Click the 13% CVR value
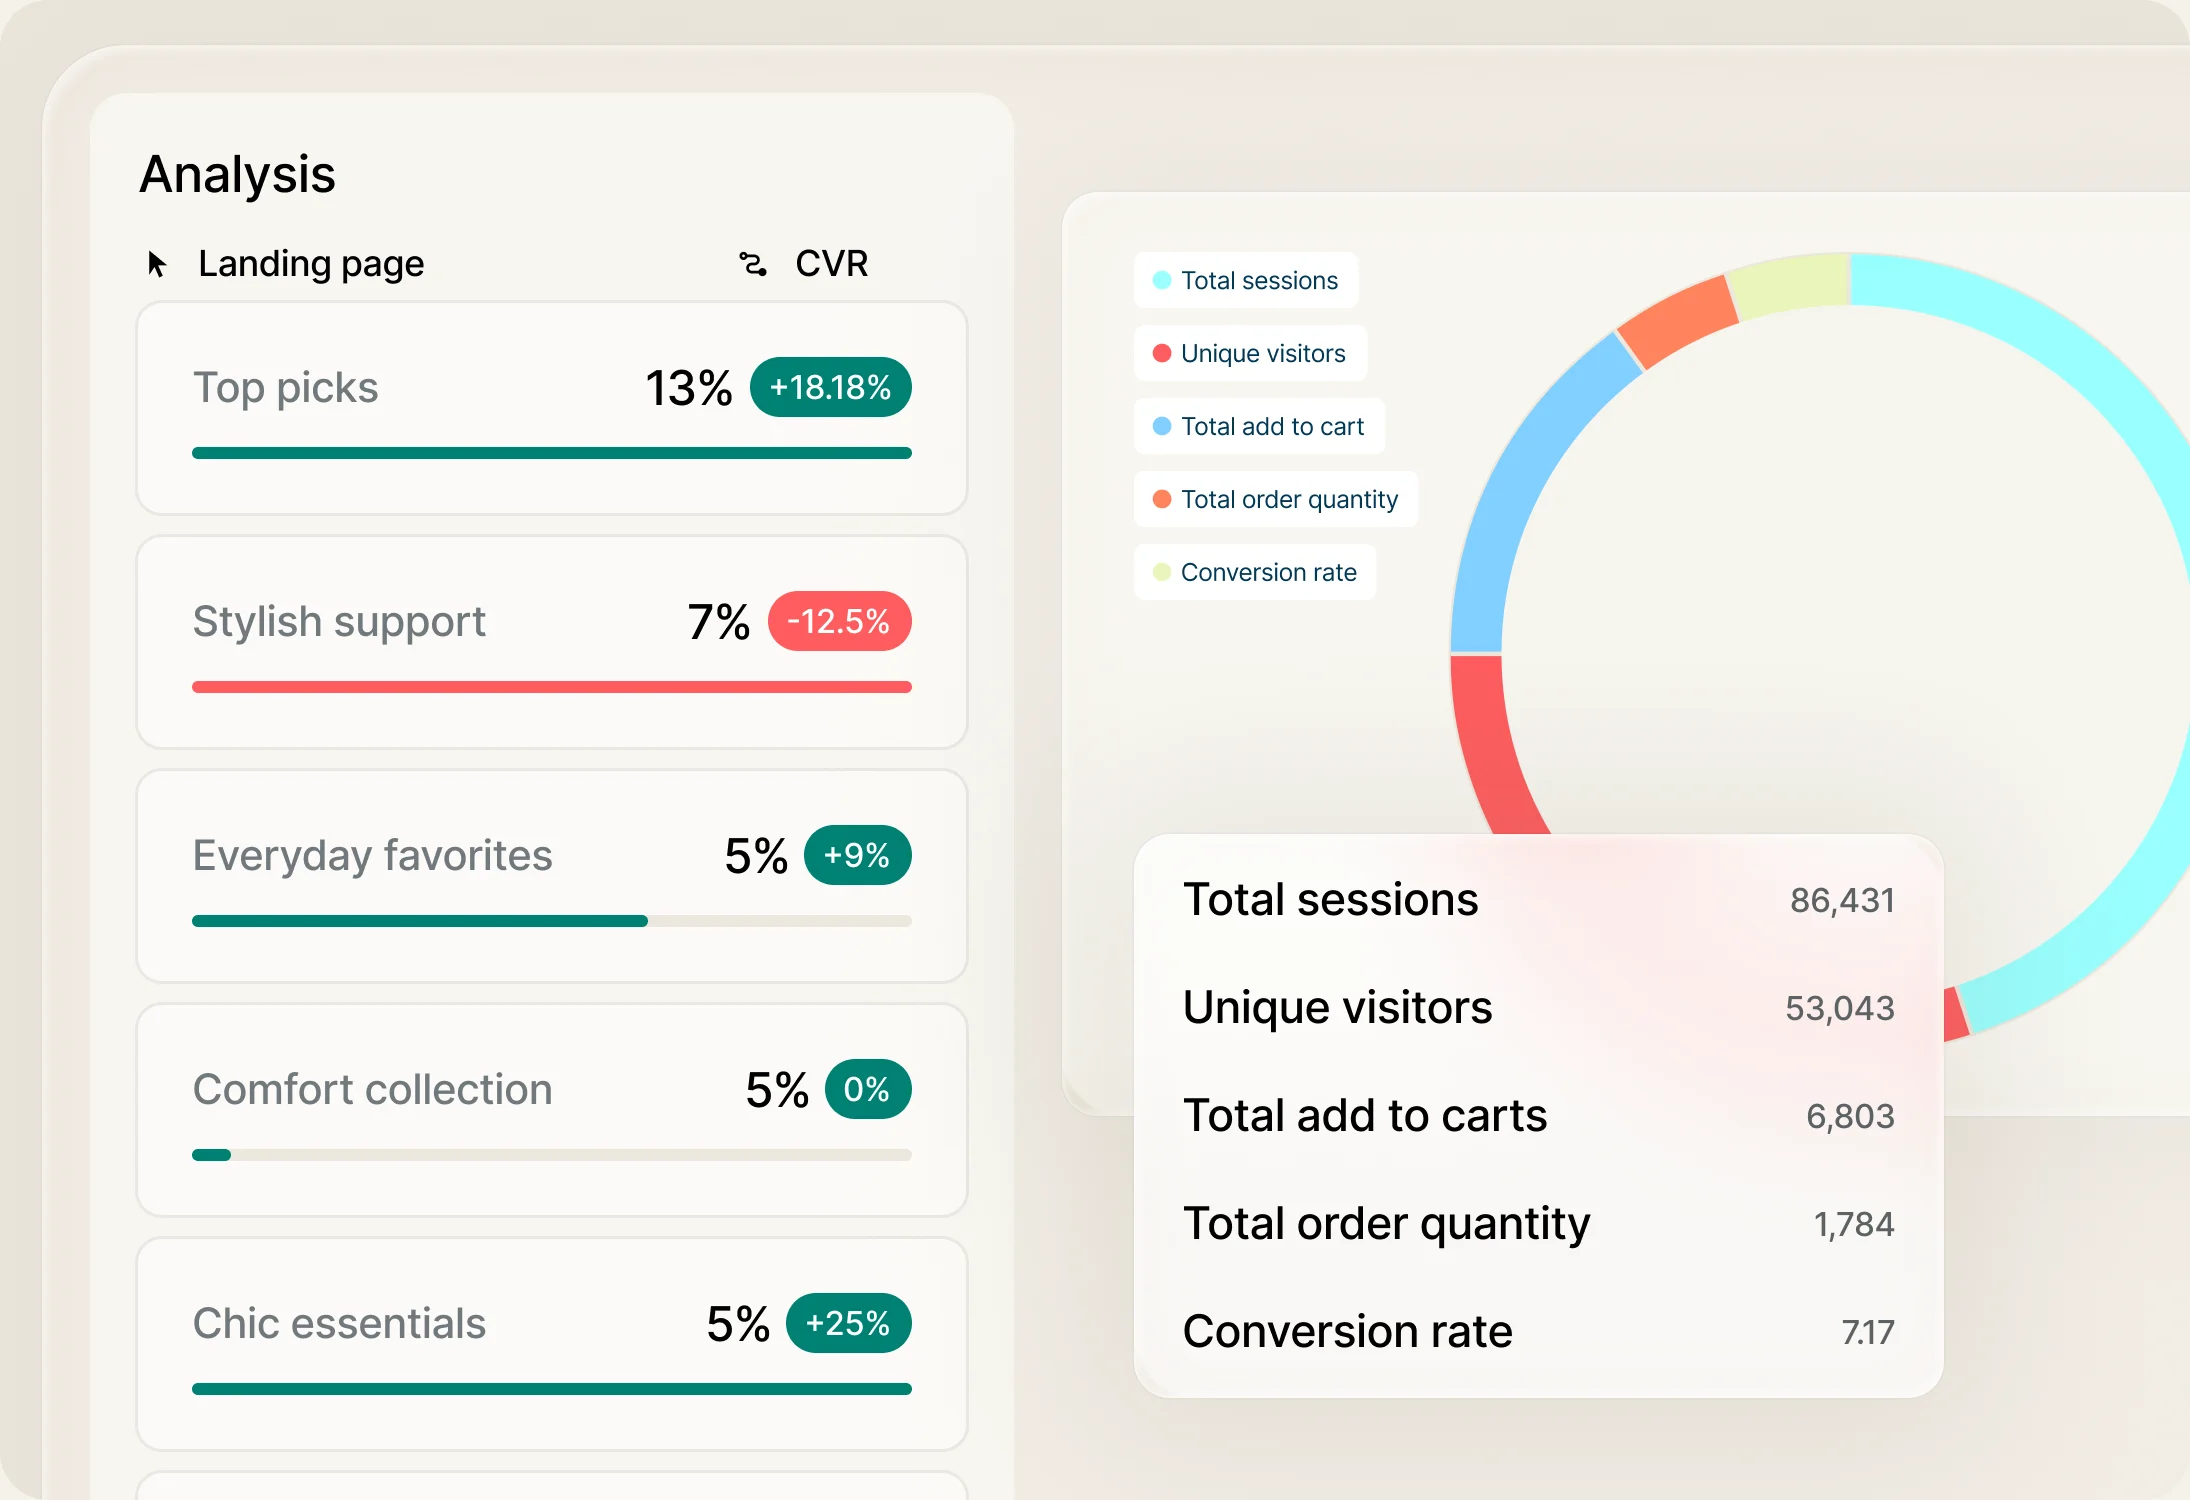 pyautogui.click(x=689, y=387)
